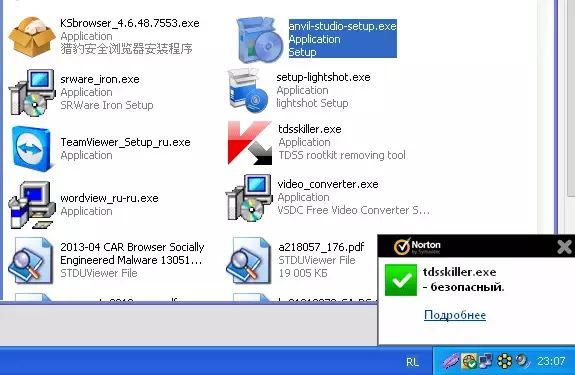
Task: Click the anvil-studio-setup.exe installer icon
Action: click(x=260, y=40)
